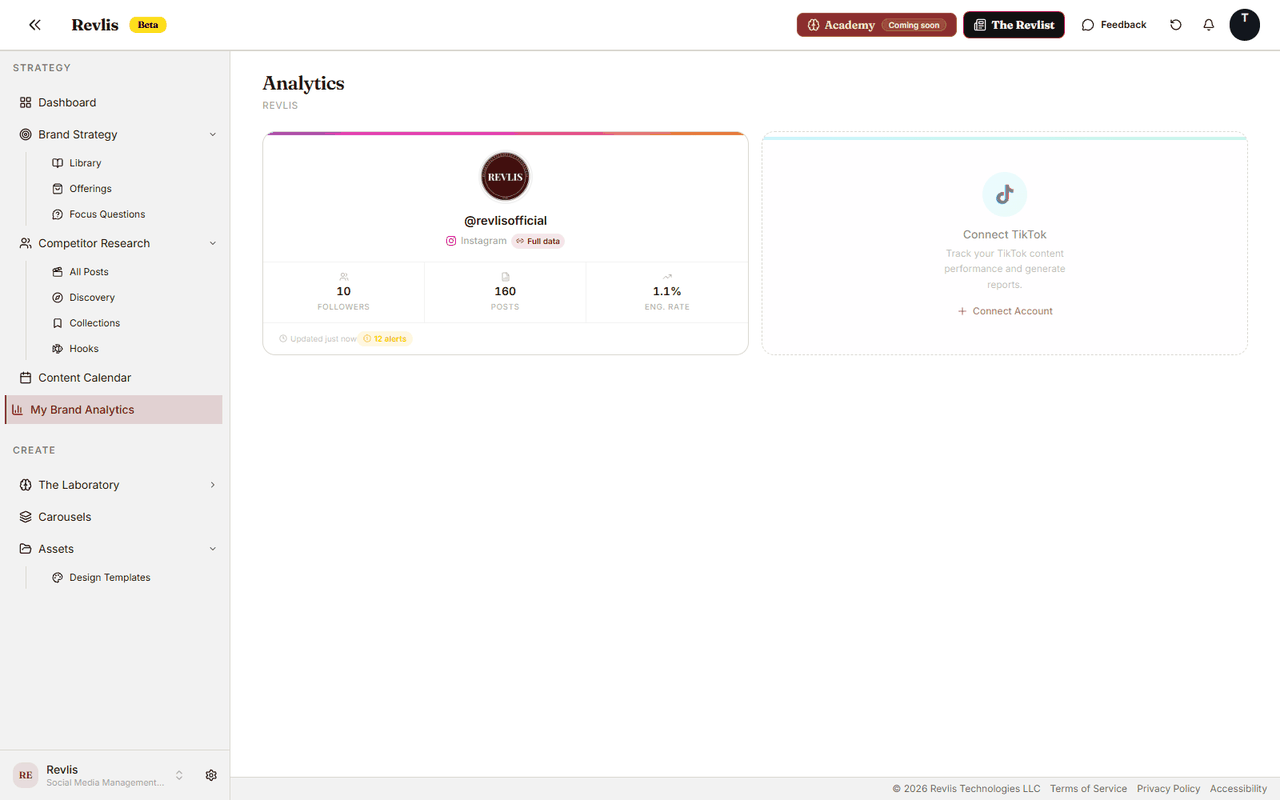The width and height of the screenshot is (1280, 800).
Task: Click the 1.1% Eng. Rate stat
Action: pos(667,293)
